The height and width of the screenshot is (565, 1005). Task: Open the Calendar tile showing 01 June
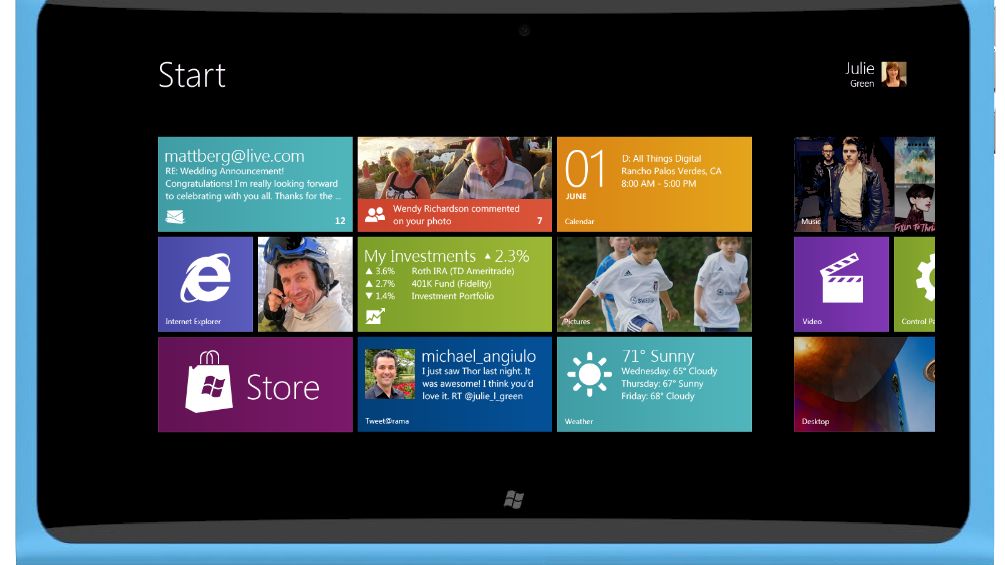654,184
